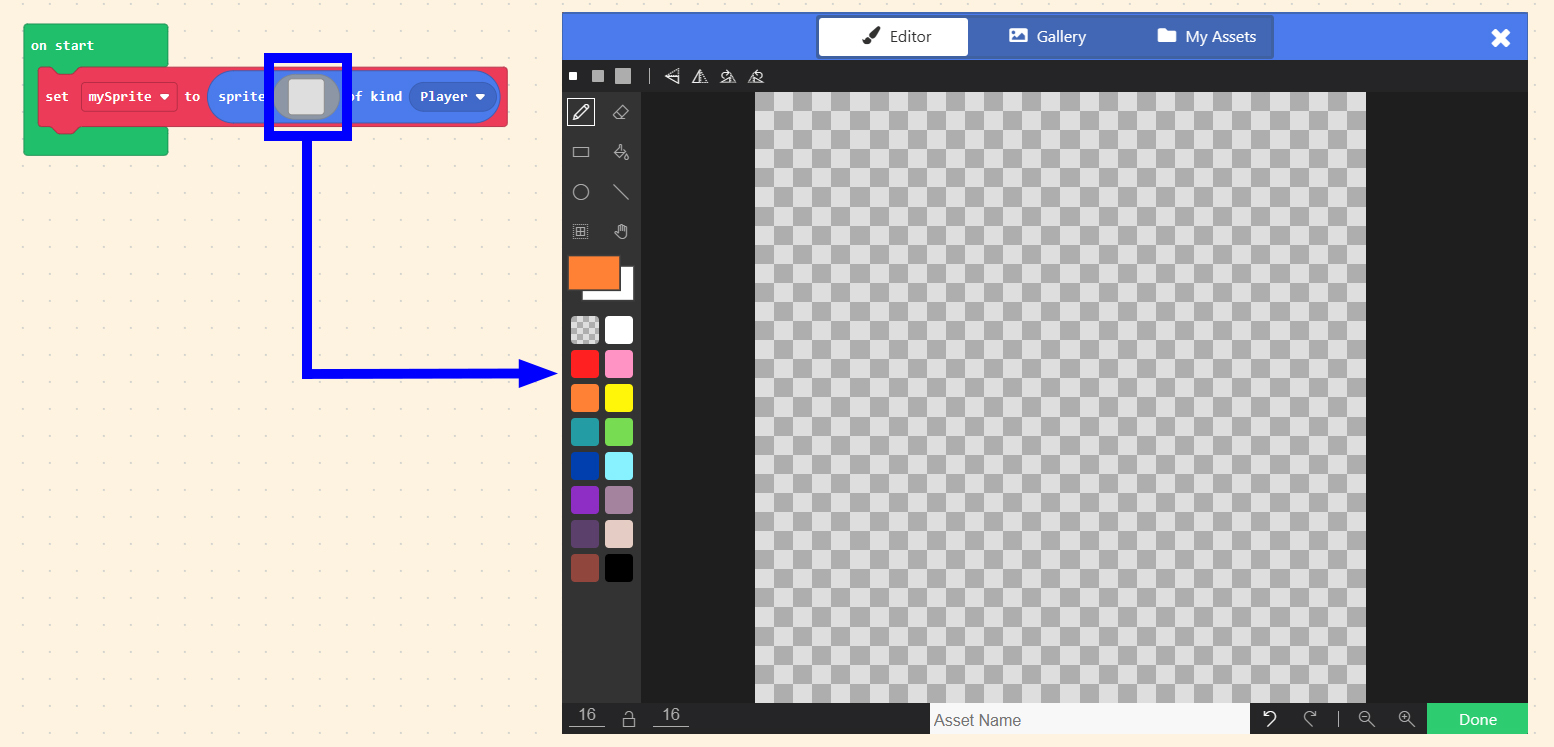Set brush size to smallest square

(573, 76)
